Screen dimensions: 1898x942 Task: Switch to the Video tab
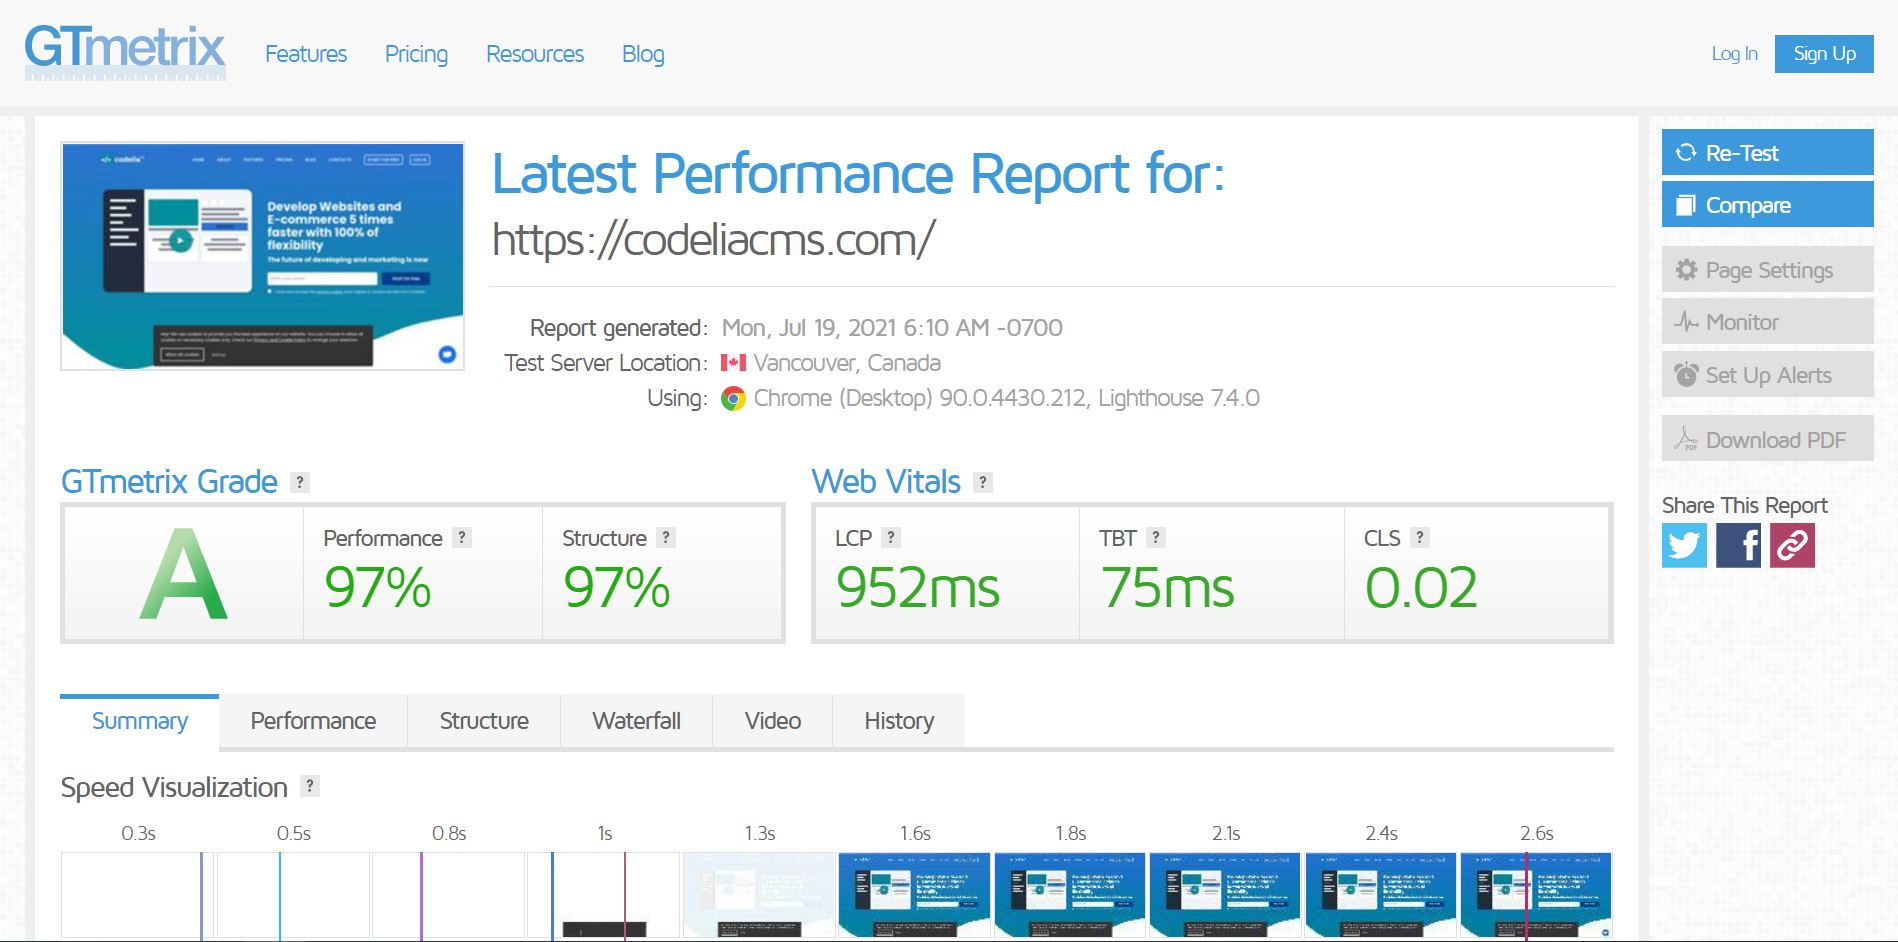pyautogui.click(x=771, y=720)
